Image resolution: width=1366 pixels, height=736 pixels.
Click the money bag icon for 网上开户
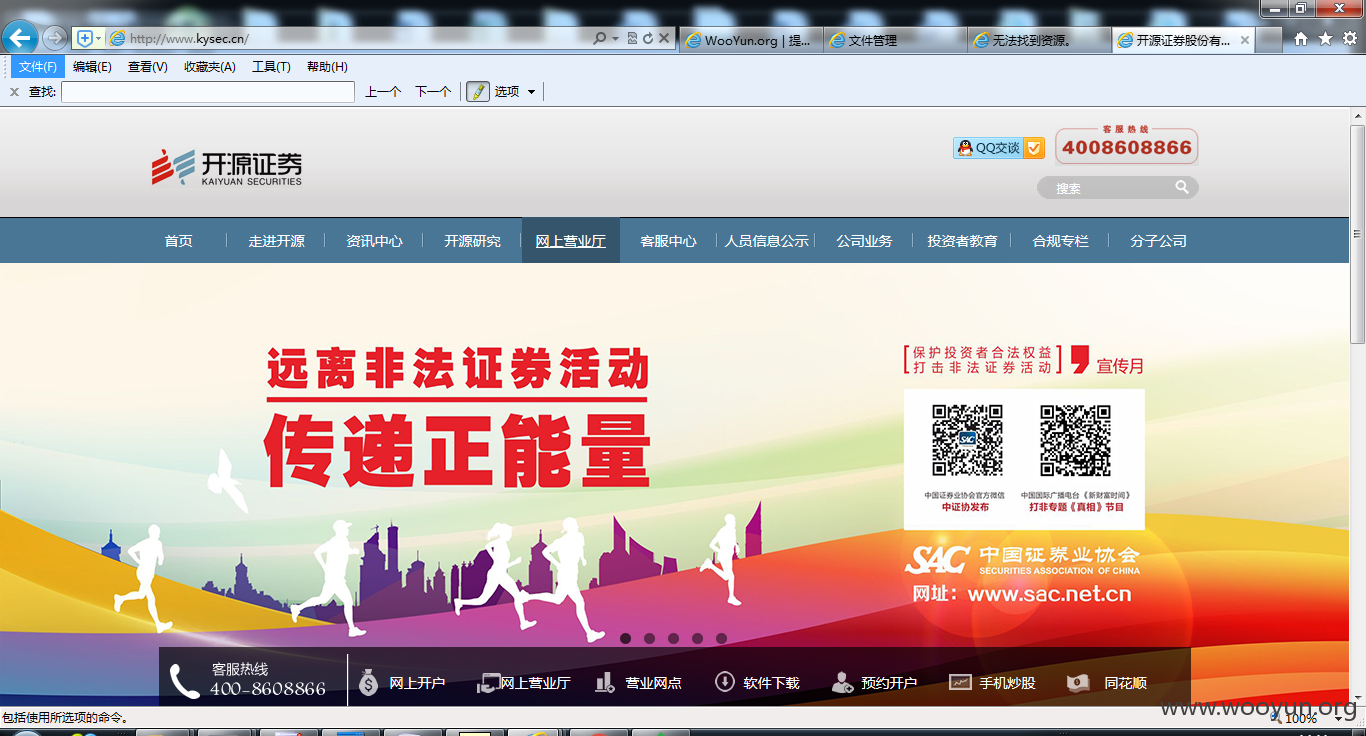coord(368,682)
